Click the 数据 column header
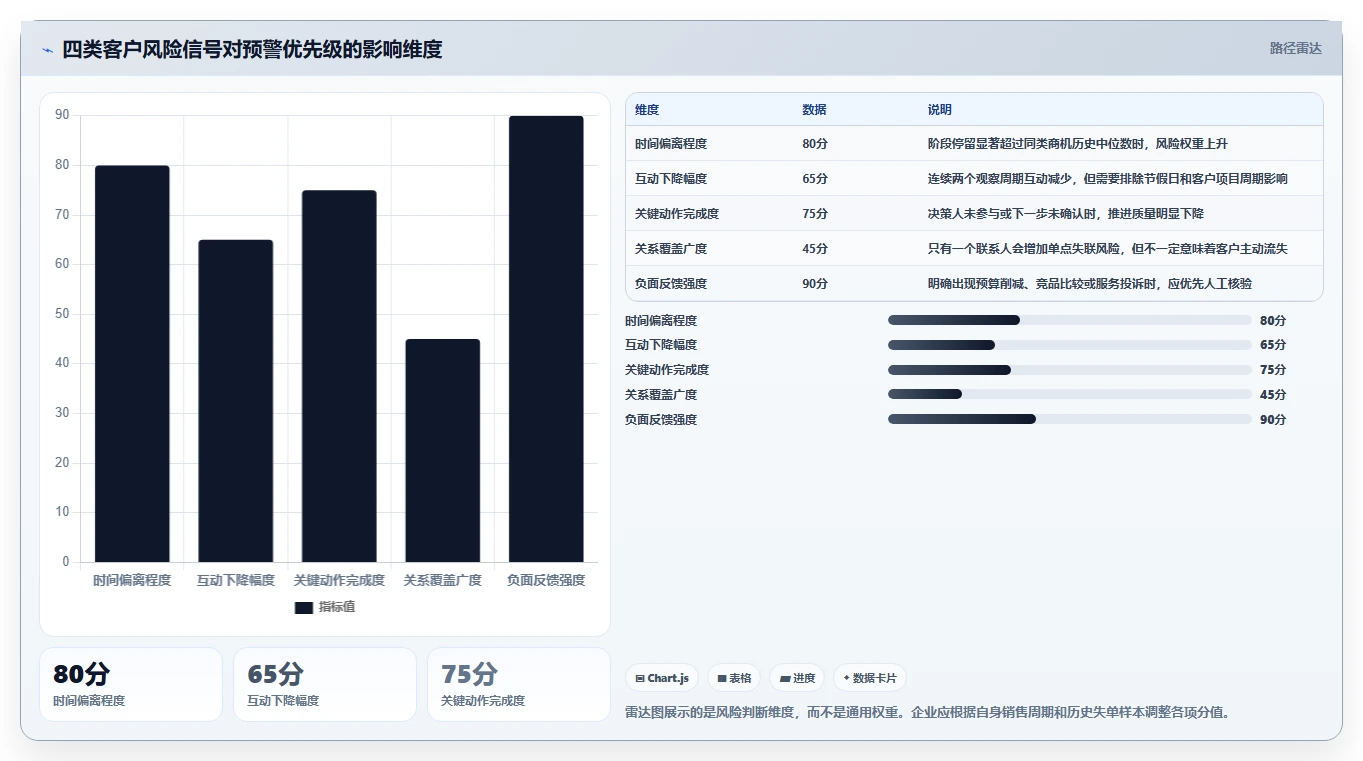 pyautogui.click(x=814, y=110)
